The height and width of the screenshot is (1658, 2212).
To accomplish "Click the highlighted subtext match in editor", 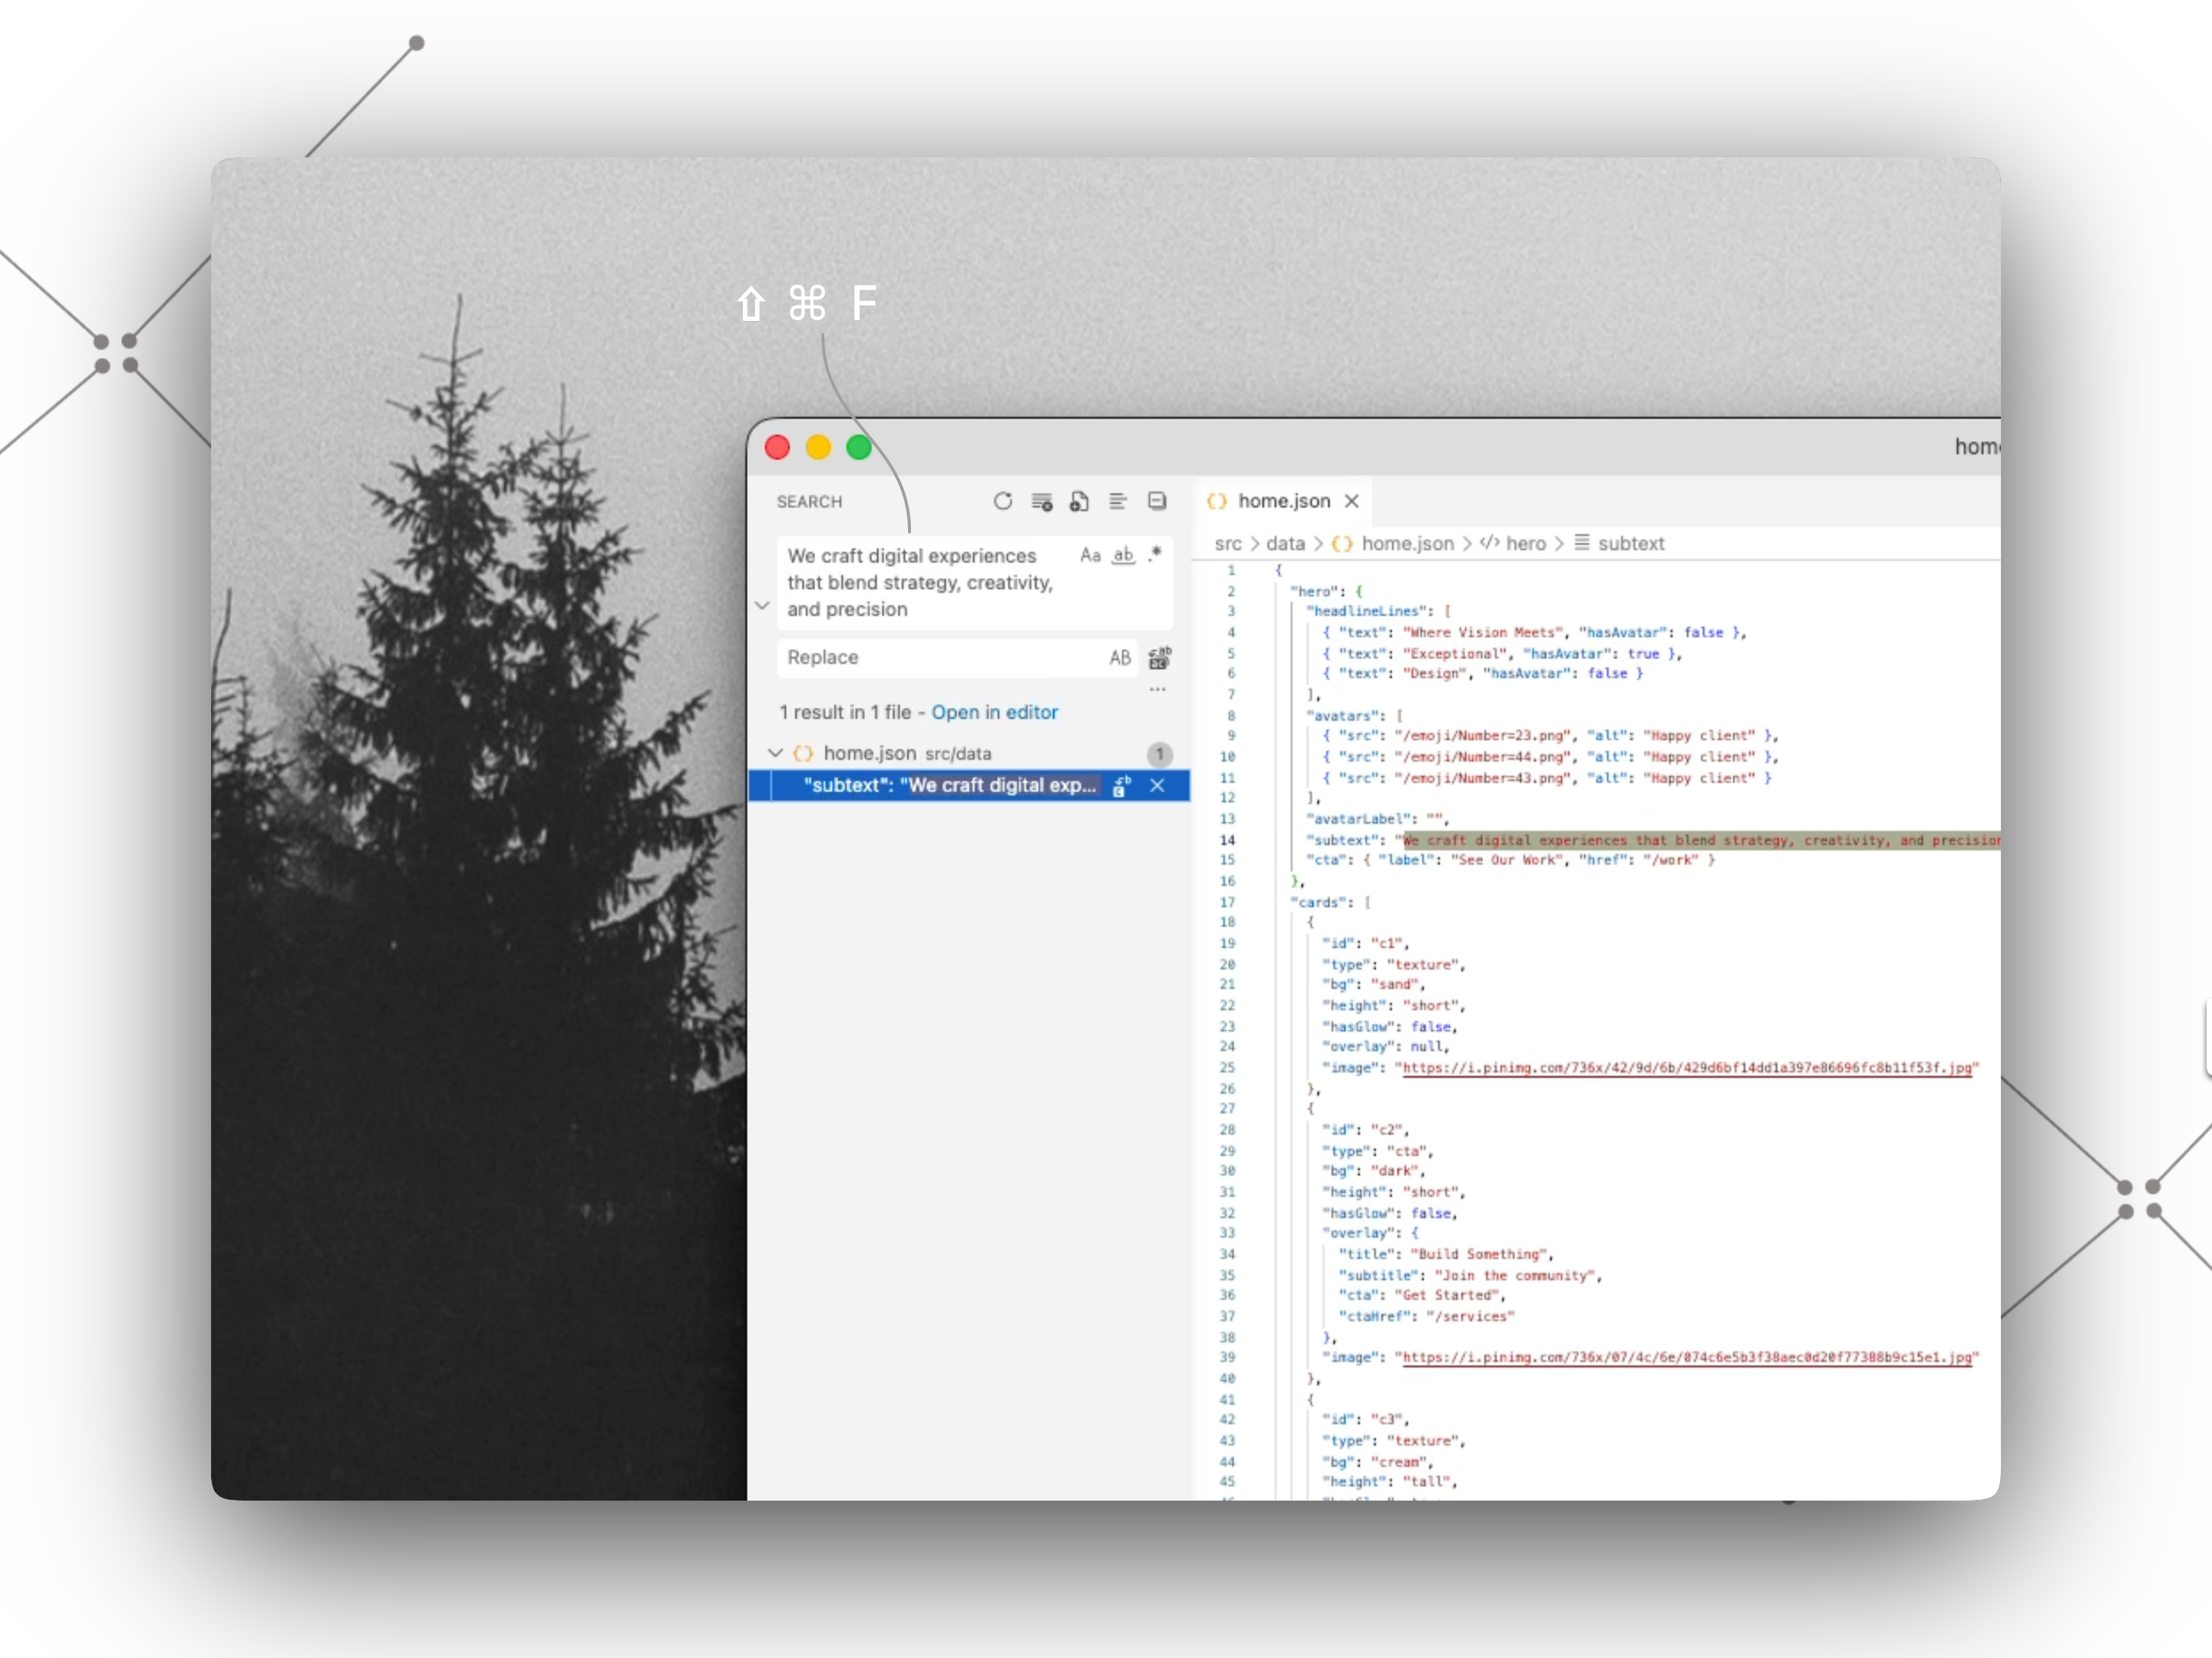I will tap(1701, 840).
